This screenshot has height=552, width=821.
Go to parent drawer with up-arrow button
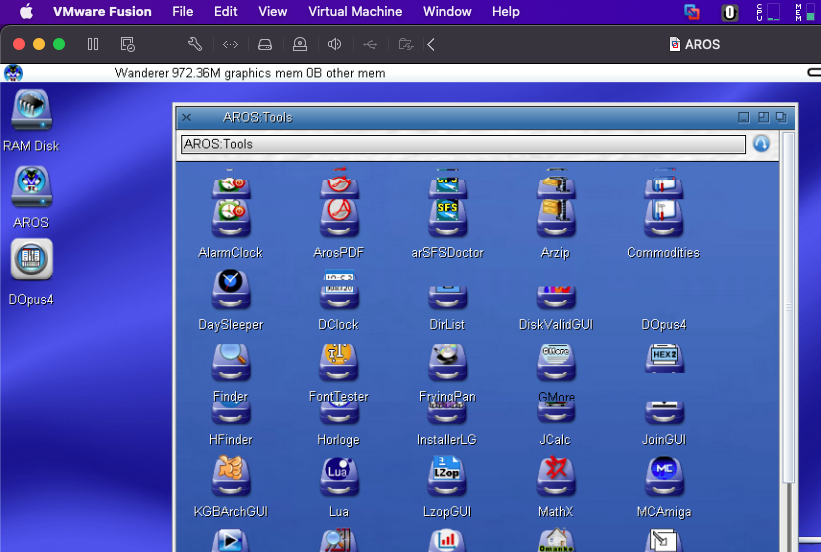(x=761, y=144)
